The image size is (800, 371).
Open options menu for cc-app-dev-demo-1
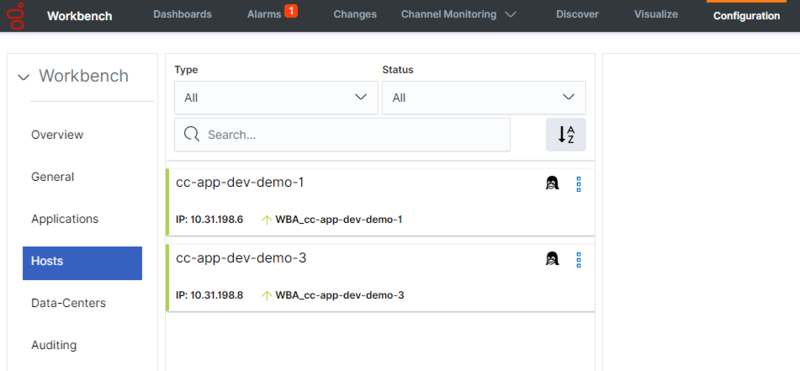(x=579, y=184)
